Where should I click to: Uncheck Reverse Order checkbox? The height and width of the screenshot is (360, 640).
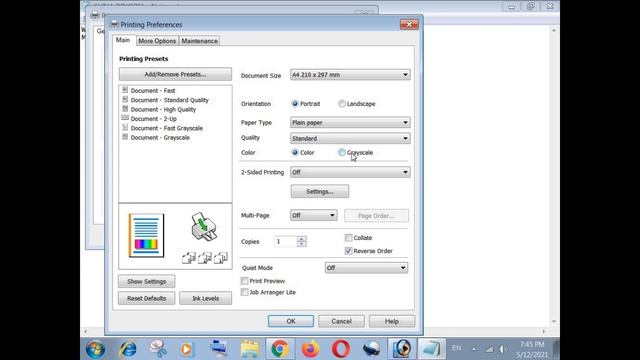[x=348, y=251]
